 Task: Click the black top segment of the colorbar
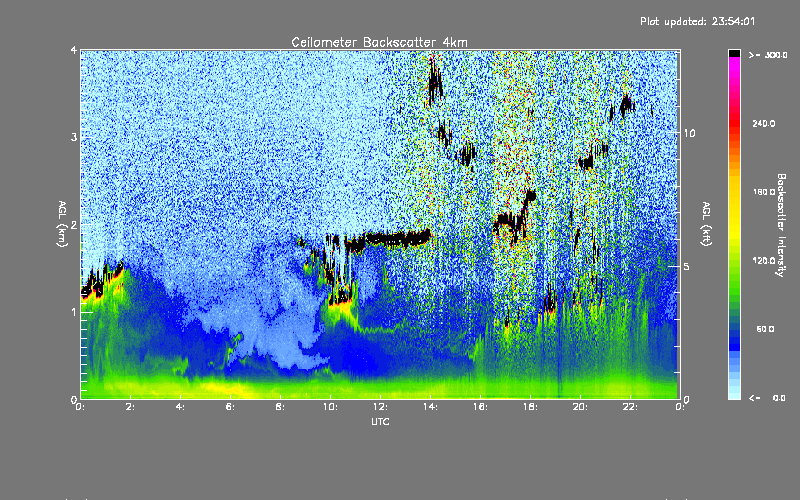point(734,53)
